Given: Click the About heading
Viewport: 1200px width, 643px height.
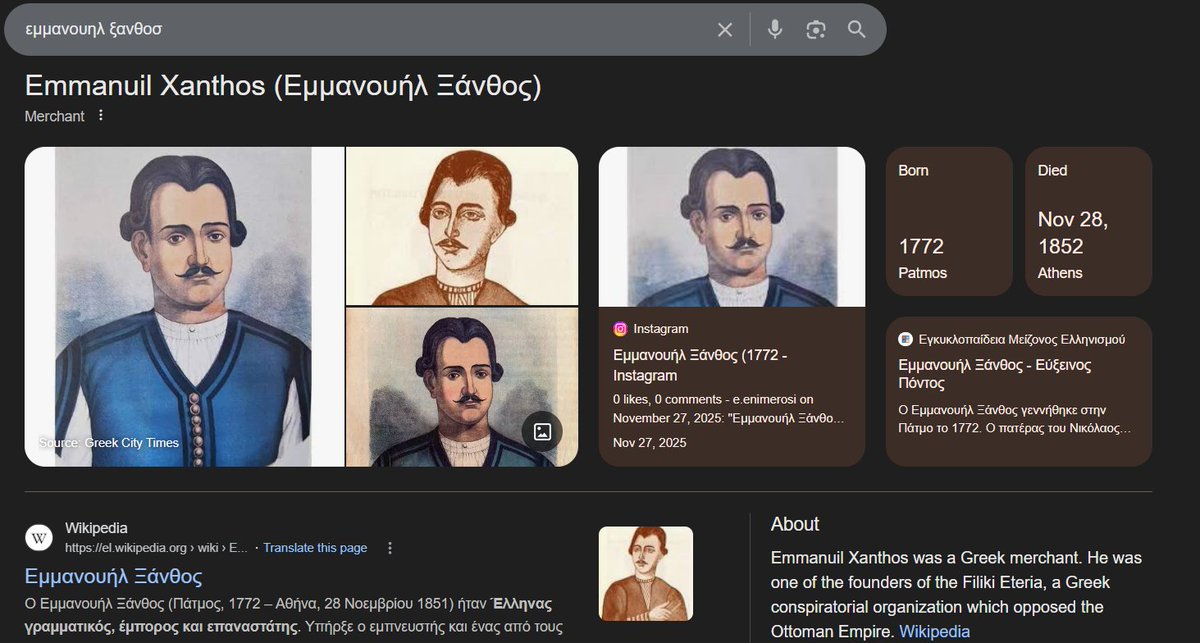Looking at the screenshot, I should pyautogui.click(x=795, y=524).
